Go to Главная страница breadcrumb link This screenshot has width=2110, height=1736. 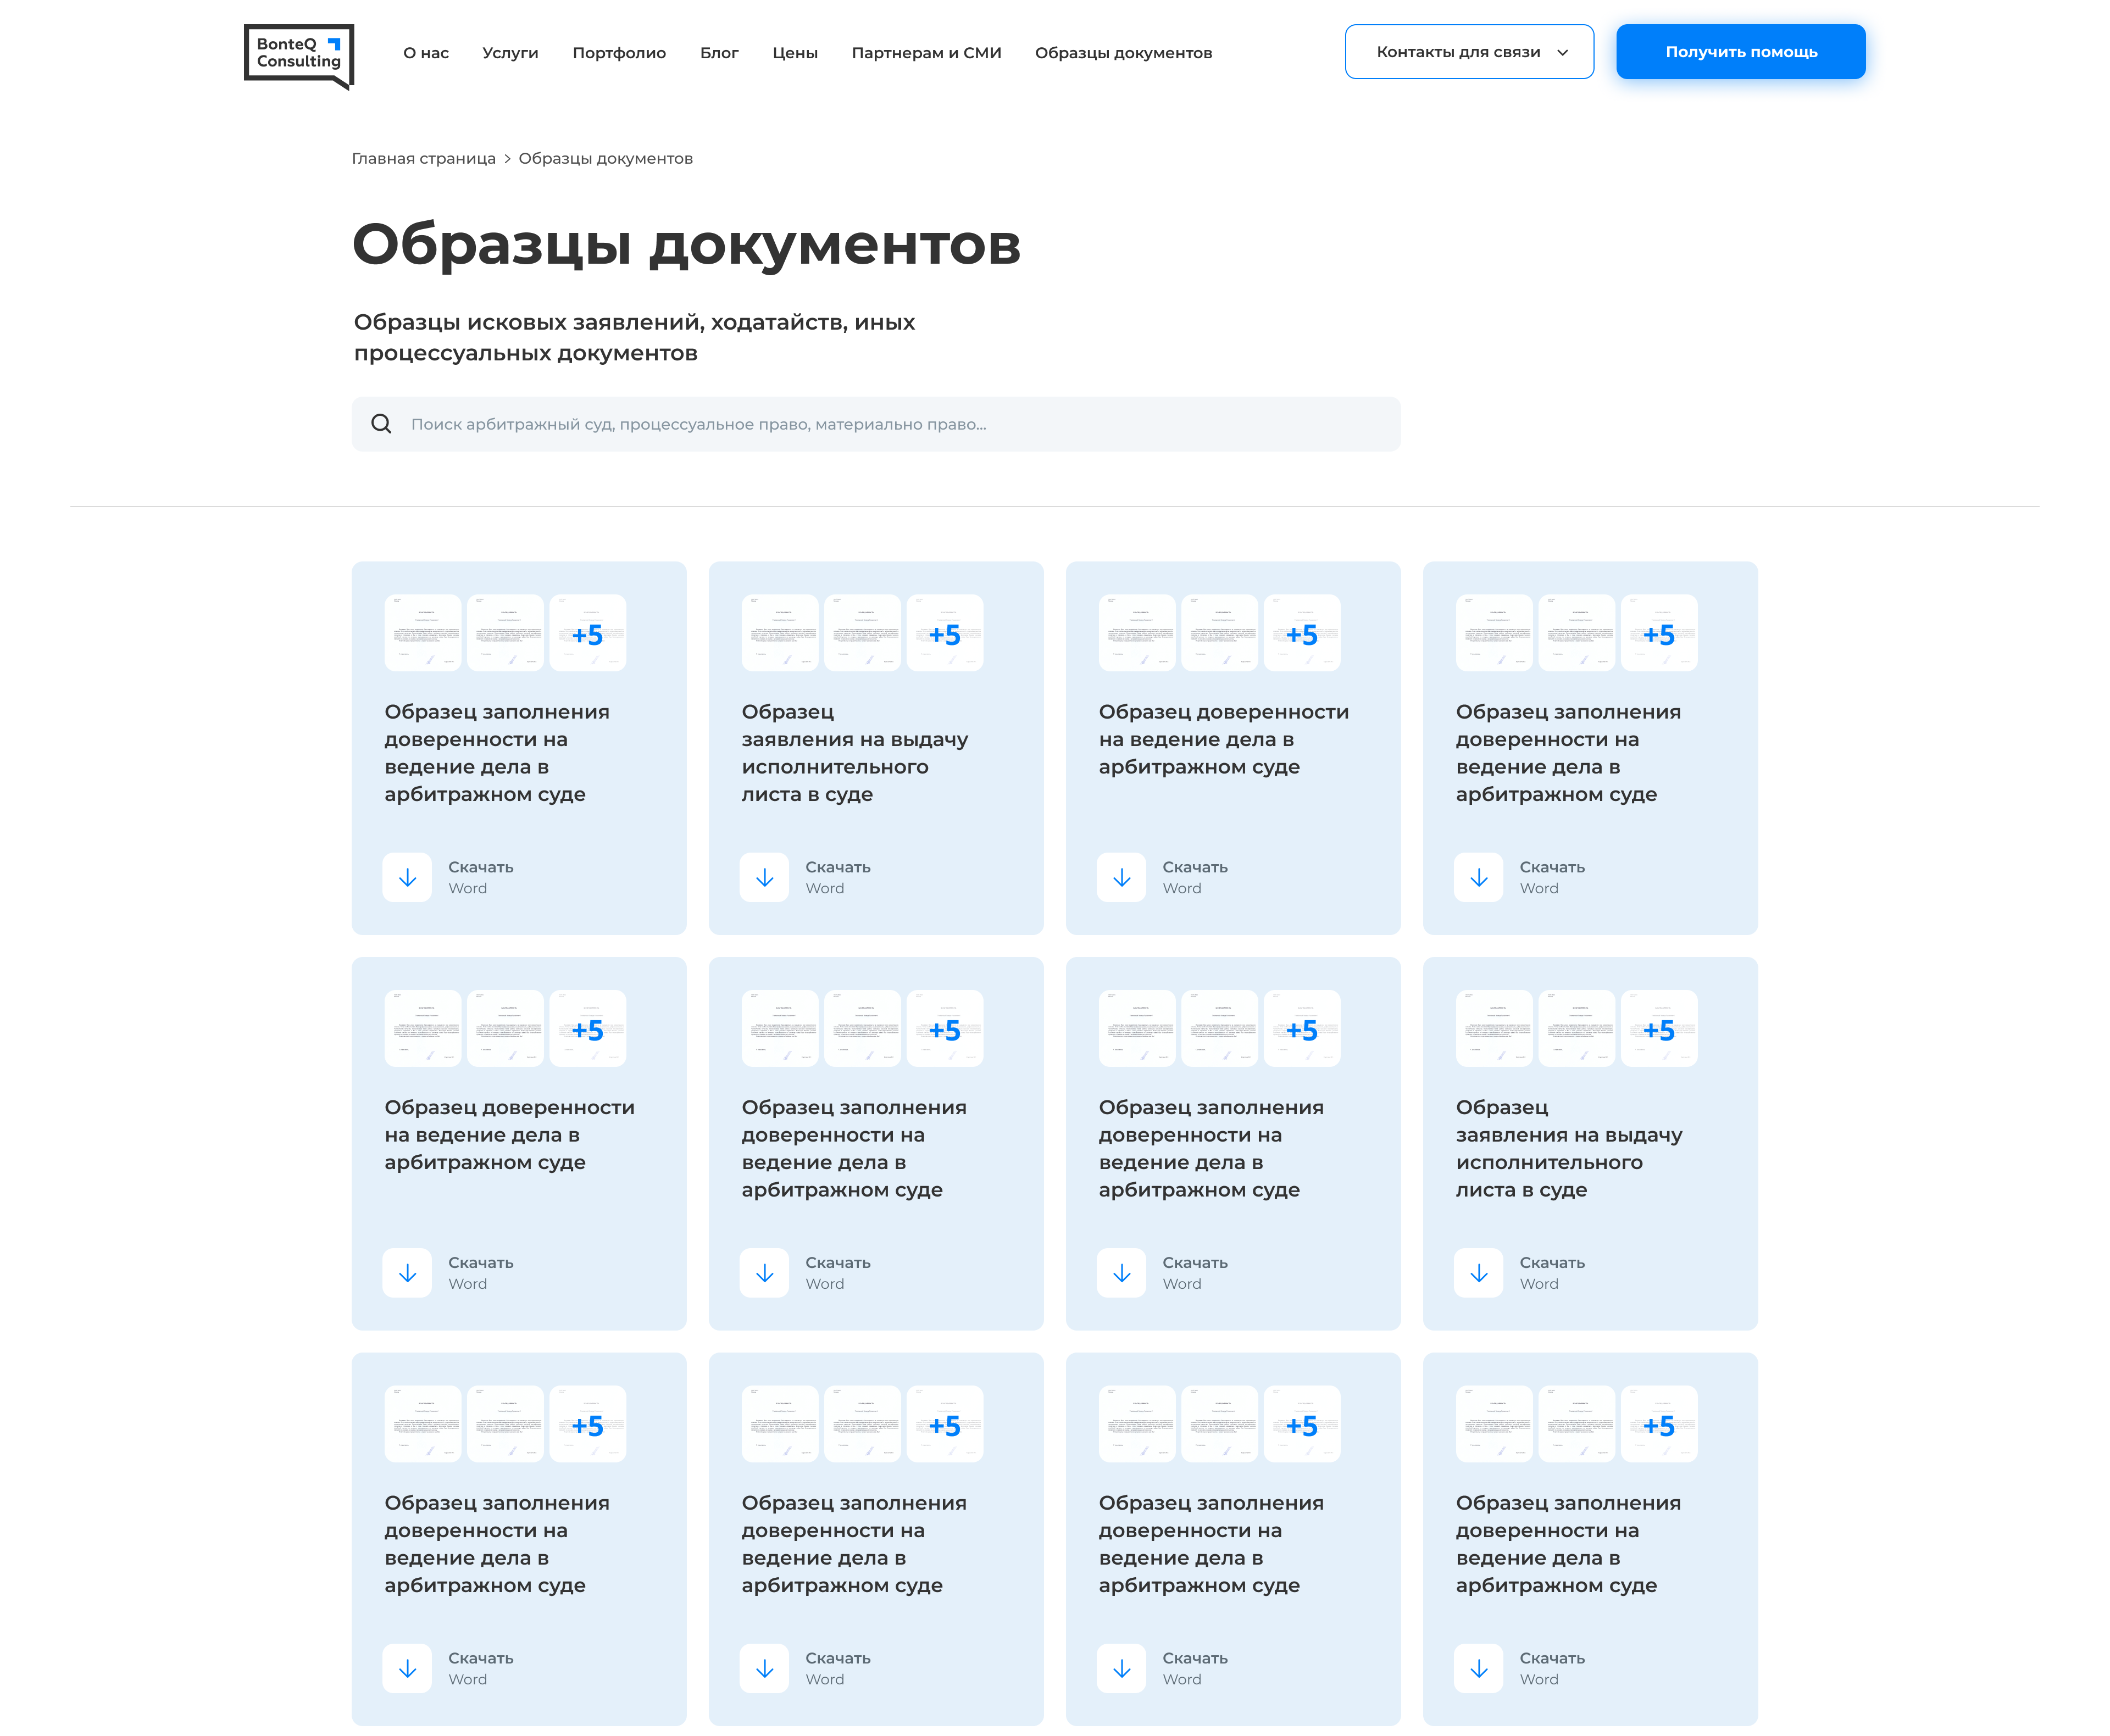click(424, 159)
